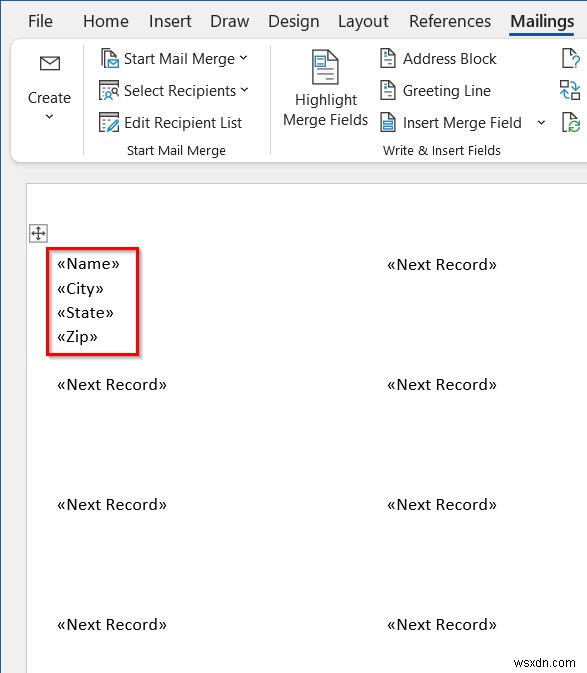The image size is (587, 673).
Task: Click the Greeting Line icon
Action: coord(388,90)
